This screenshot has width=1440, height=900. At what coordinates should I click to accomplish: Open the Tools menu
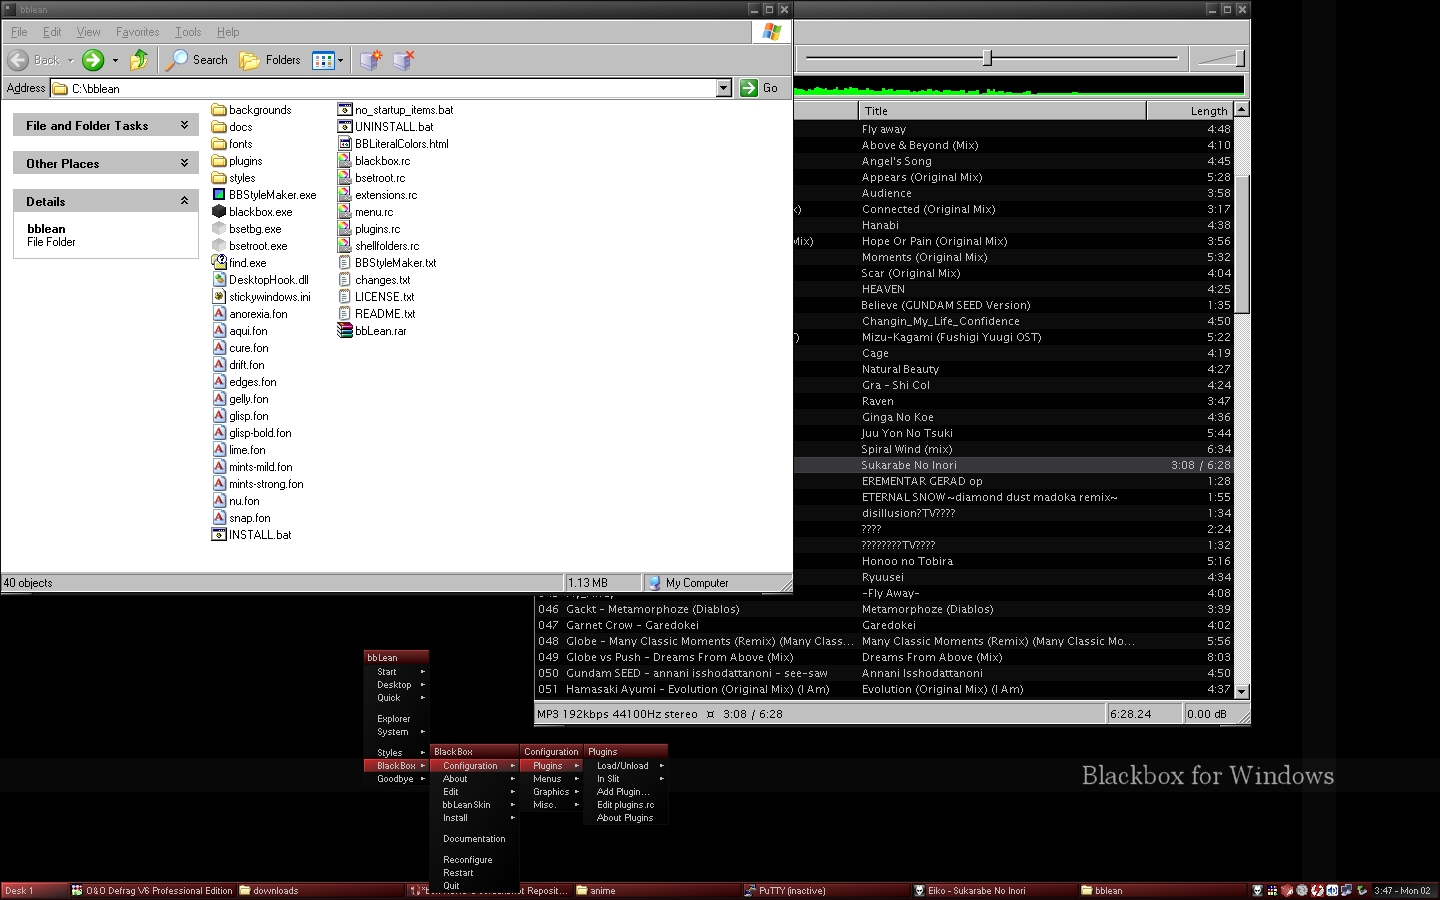[x=188, y=32]
